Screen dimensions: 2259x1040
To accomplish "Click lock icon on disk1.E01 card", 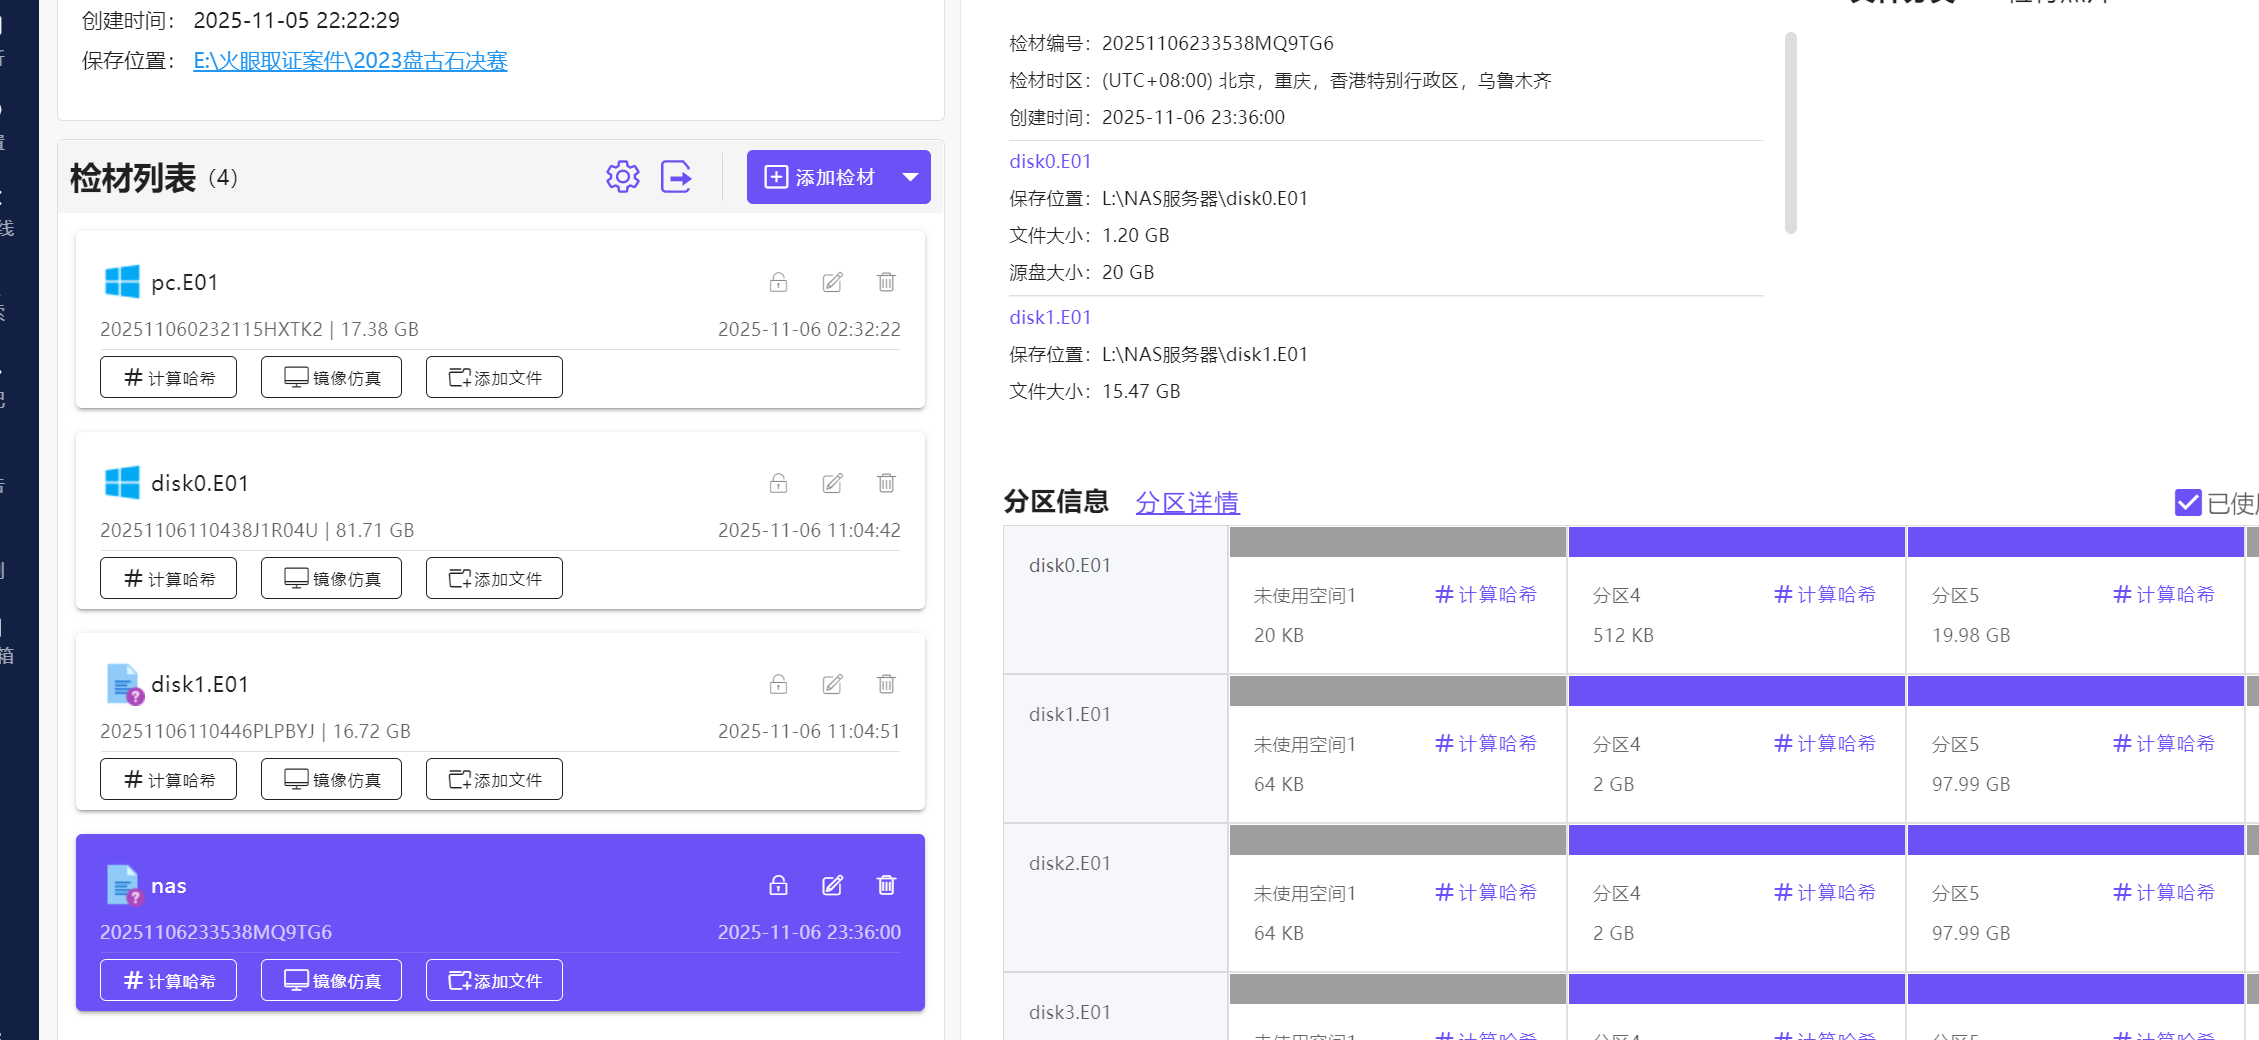I will (778, 684).
